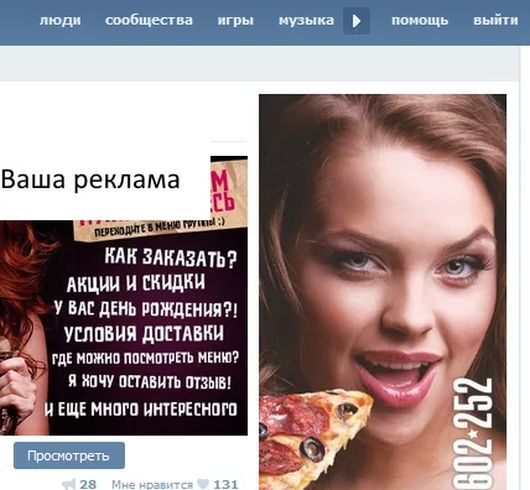The height and width of the screenshot is (490, 530).
Task: Go to игры in the top bar
Action: (x=235, y=21)
